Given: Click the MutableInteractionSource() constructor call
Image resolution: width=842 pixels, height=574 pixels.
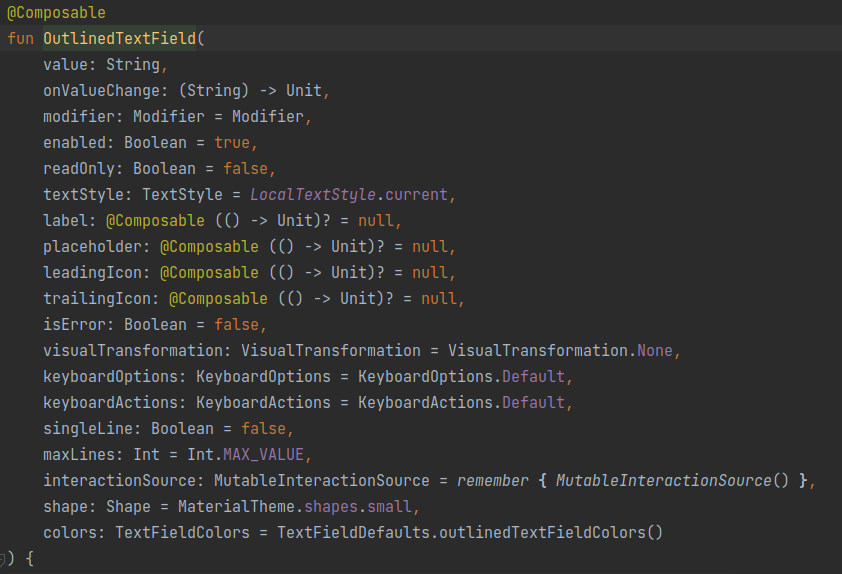Looking at the screenshot, I should 672,481.
